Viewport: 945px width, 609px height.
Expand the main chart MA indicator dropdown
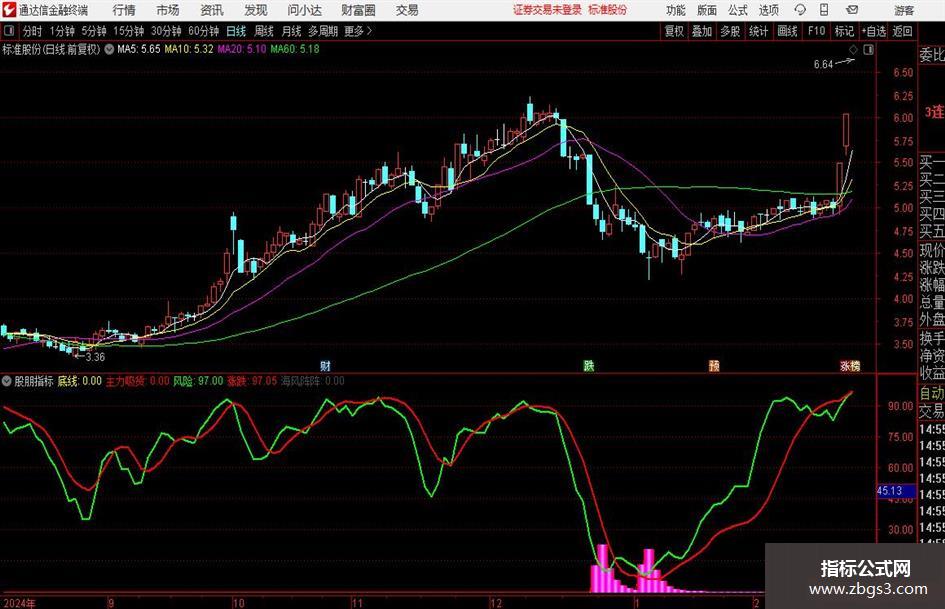(x=109, y=49)
